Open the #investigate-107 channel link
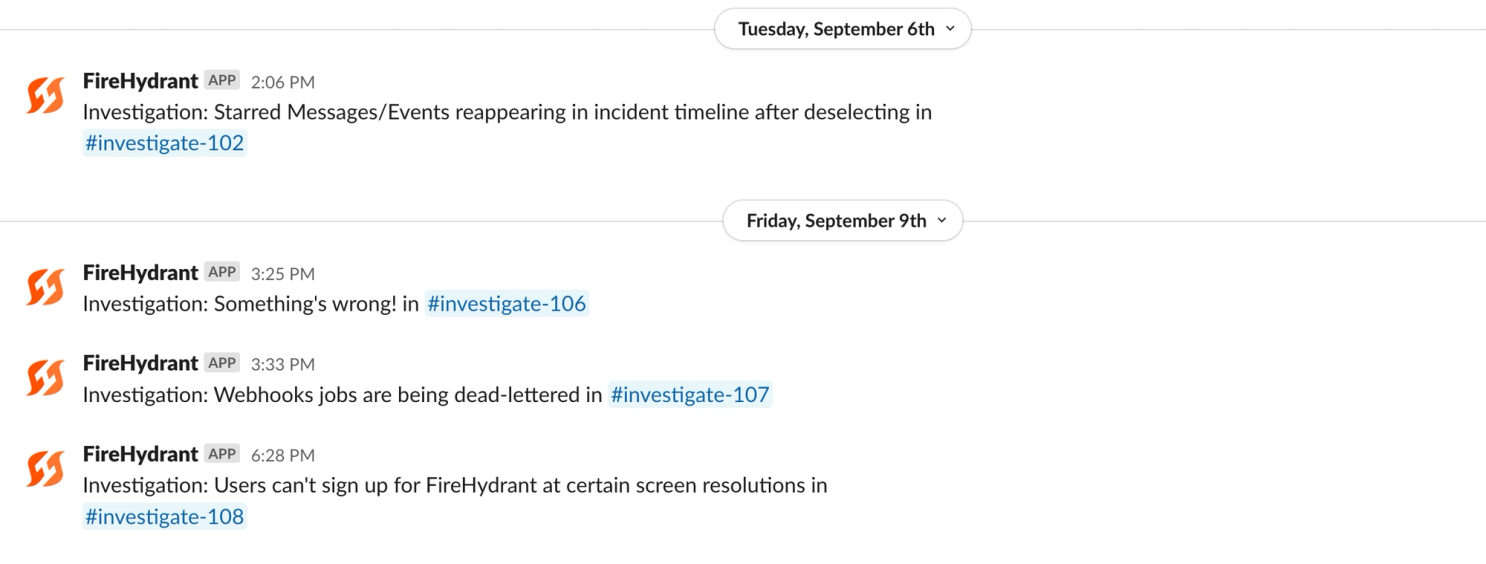Image resolution: width=1486 pixels, height=564 pixels. [690, 395]
